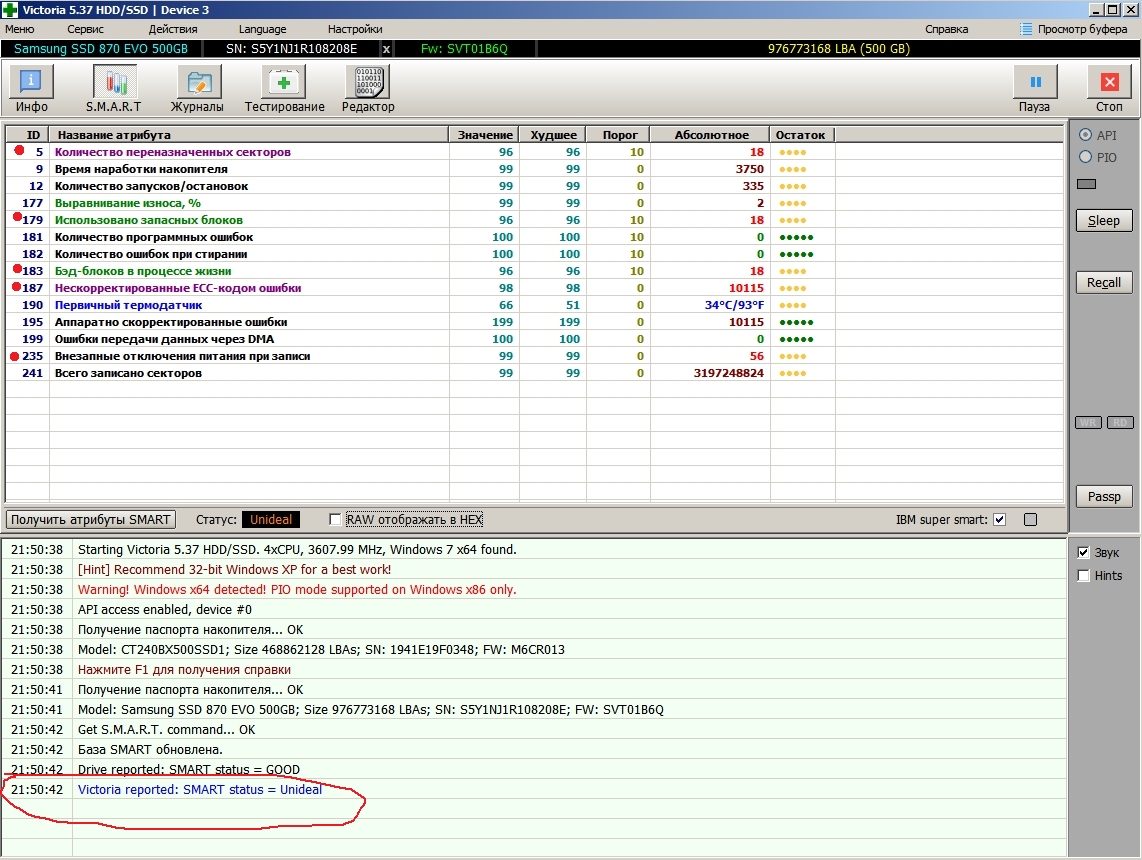Click the red dot of attribute 183
Viewport: 1142px width, 860px height.
[x=17, y=269]
